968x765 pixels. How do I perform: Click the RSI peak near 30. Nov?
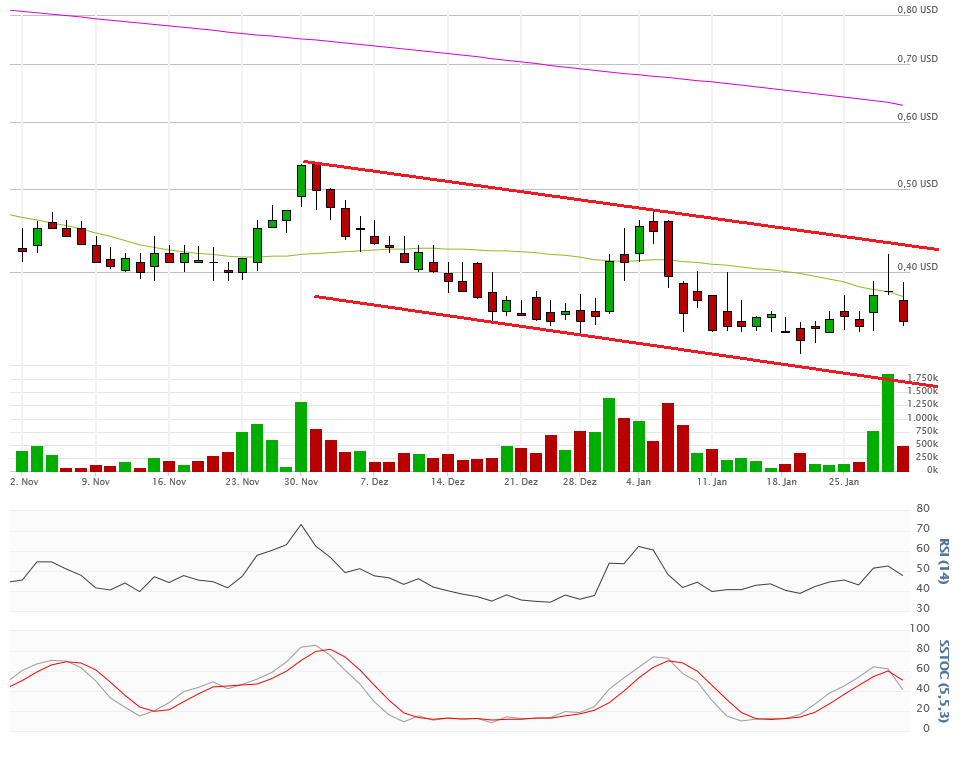tap(301, 525)
